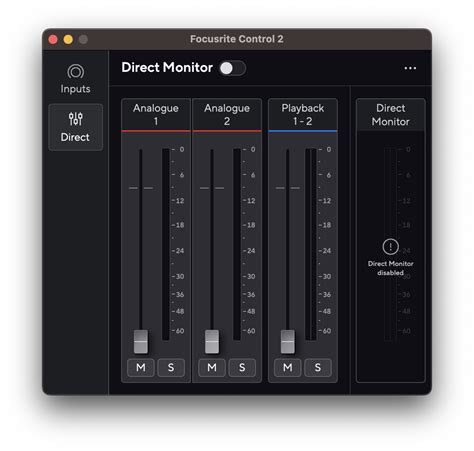474x451 pixels.
Task: Click the 0 dB mark on the Analogue 1 scale
Action: [x=179, y=149]
